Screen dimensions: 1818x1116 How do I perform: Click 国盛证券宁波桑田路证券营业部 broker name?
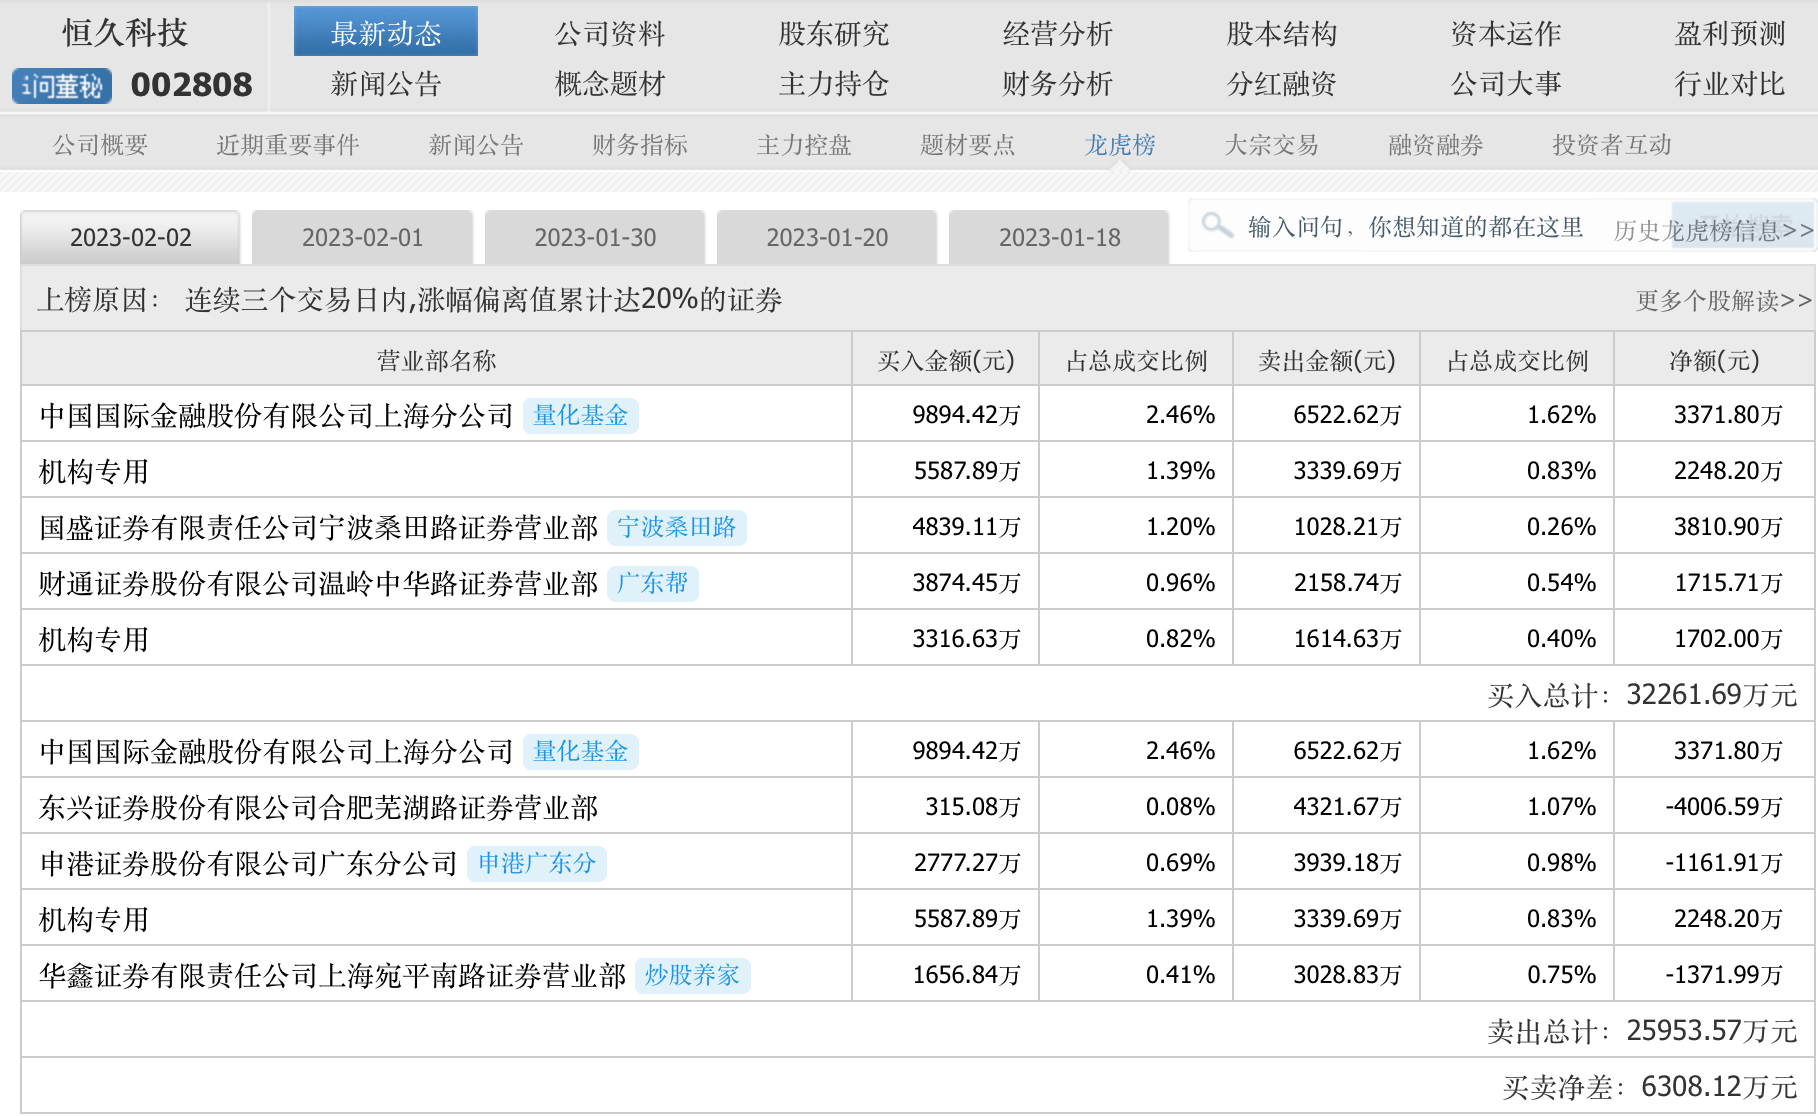(318, 527)
